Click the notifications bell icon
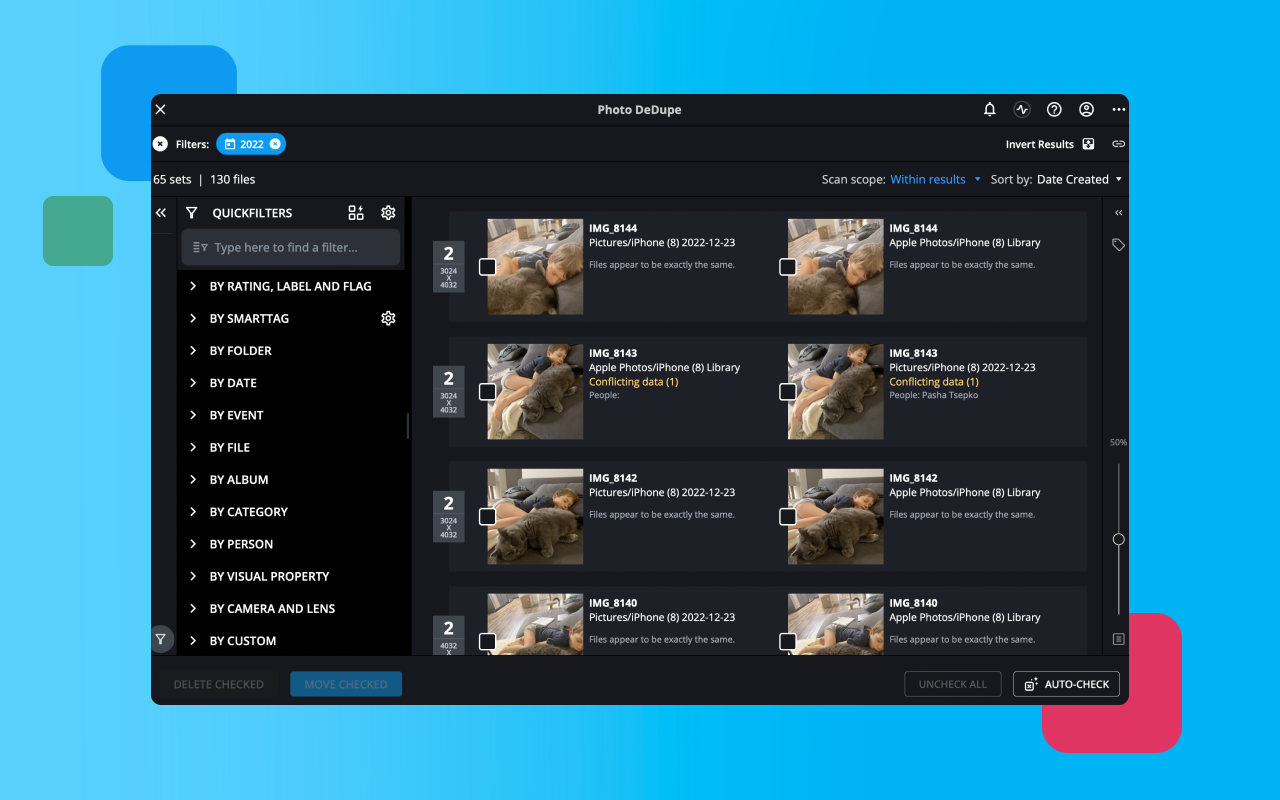Screen dimensions: 1280x800 click(990, 110)
